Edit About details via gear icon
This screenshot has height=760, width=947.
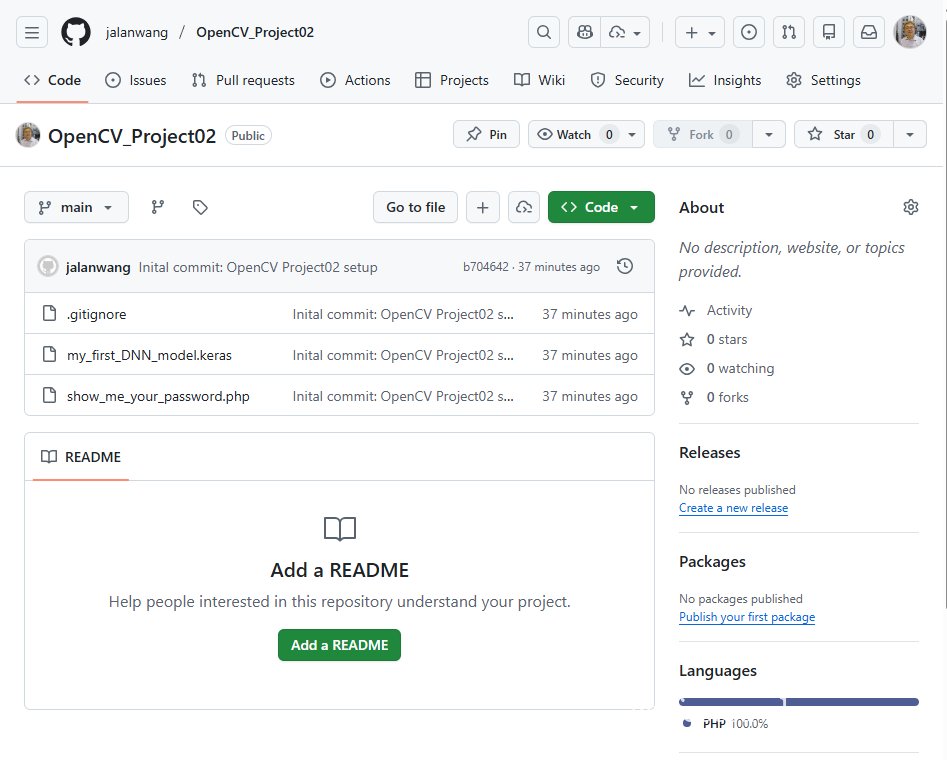(910, 207)
